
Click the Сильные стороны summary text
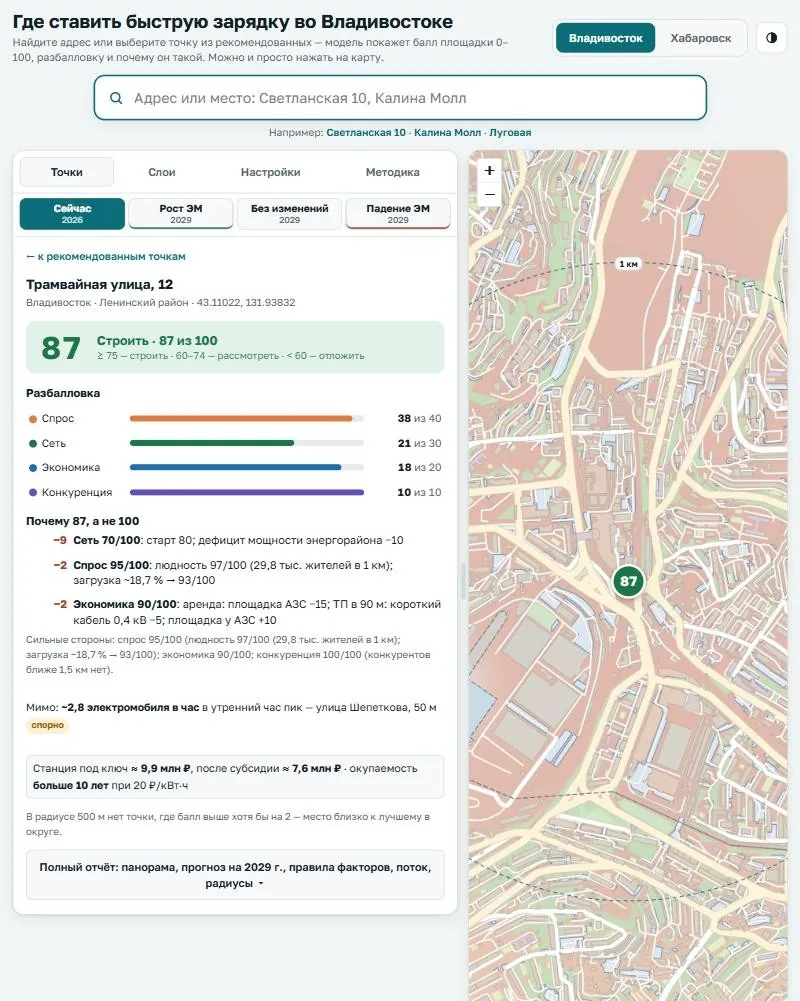coord(230,655)
